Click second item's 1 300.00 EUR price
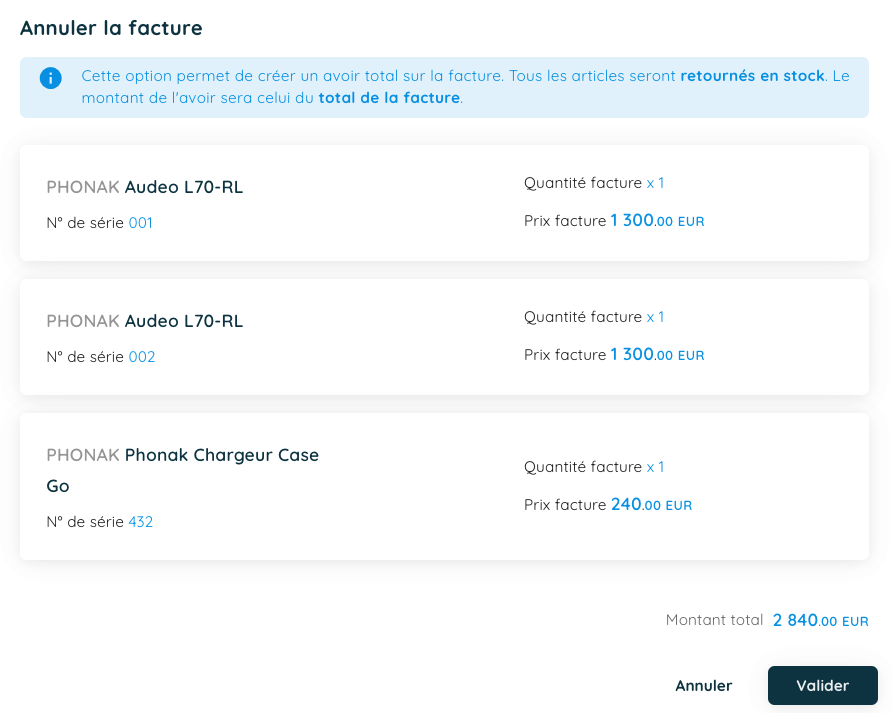The width and height of the screenshot is (893, 713). (x=657, y=355)
